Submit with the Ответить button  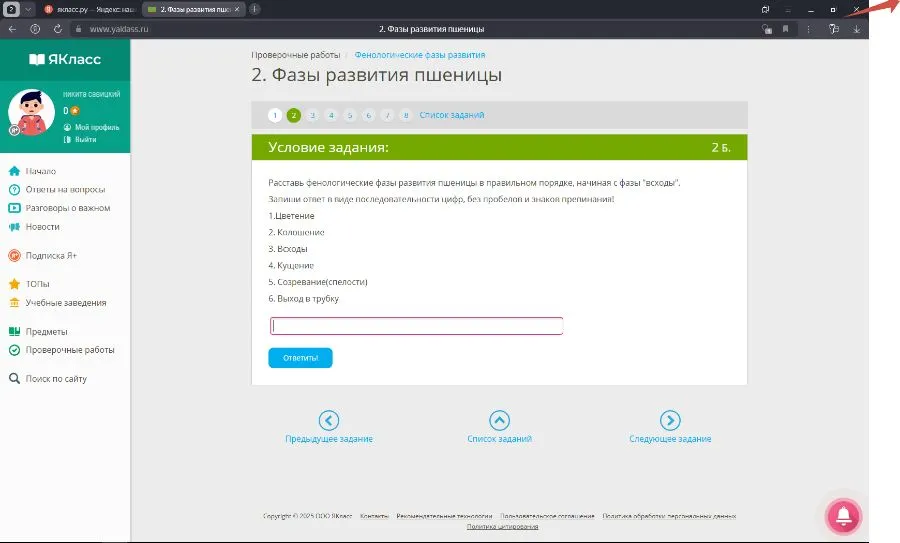coord(300,358)
